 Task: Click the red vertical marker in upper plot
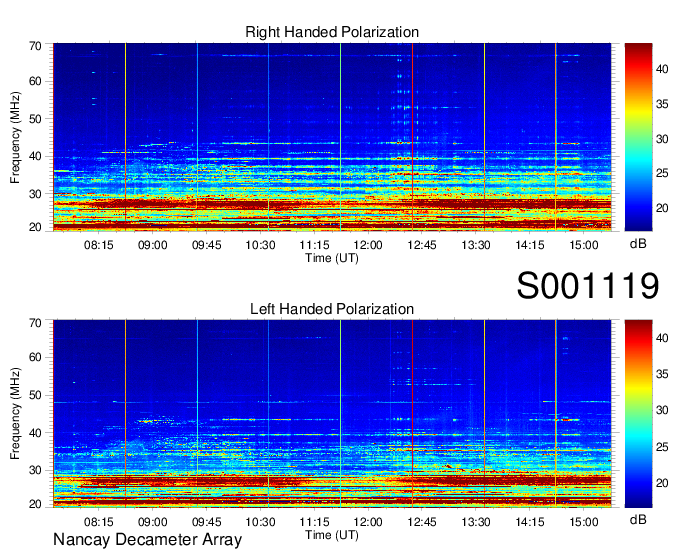coord(412,137)
